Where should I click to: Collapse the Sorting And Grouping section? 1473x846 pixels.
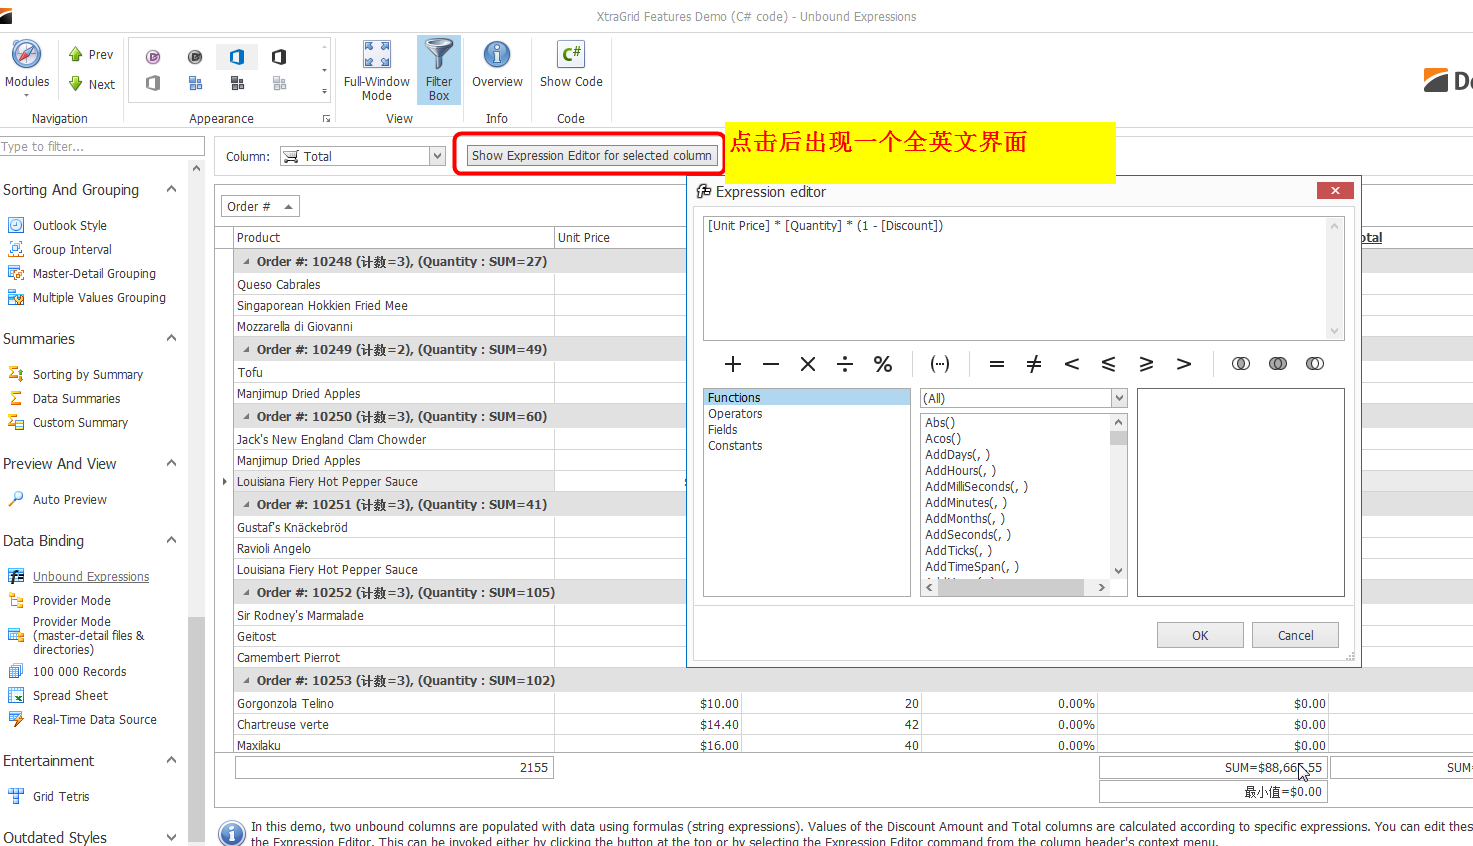click(171, 189)
